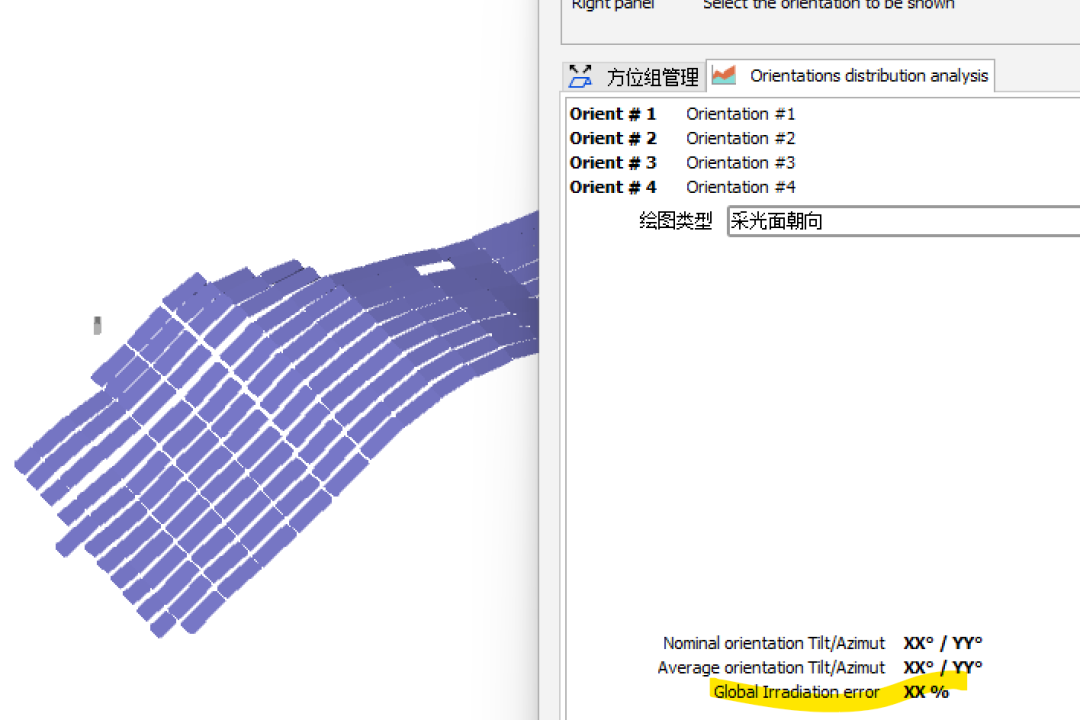Click the 绘图类型 field label
Image resolution: width=1080 pixels, height=720 pixels.
coord(676,221)
